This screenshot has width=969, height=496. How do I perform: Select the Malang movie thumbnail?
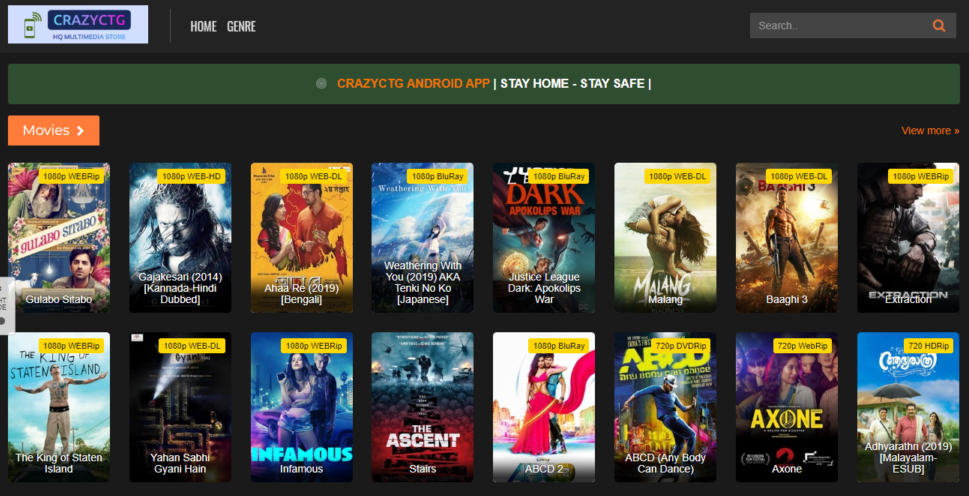[666, 238]
